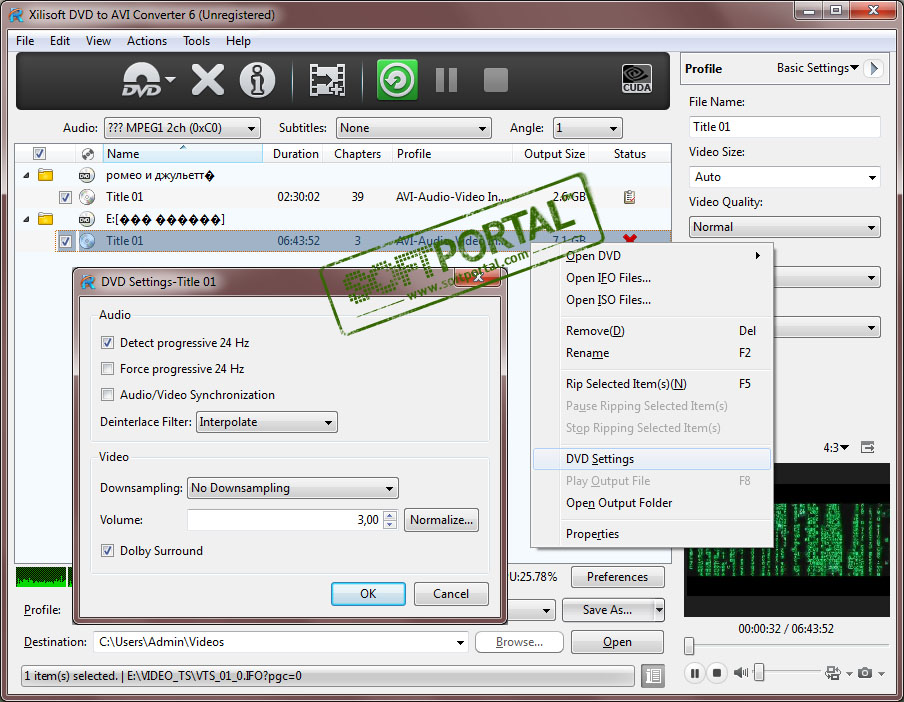Image resolution: width=904 pixels, height=702 pixels.
Task: Stop the preview playback
Action: pos(717,673)
